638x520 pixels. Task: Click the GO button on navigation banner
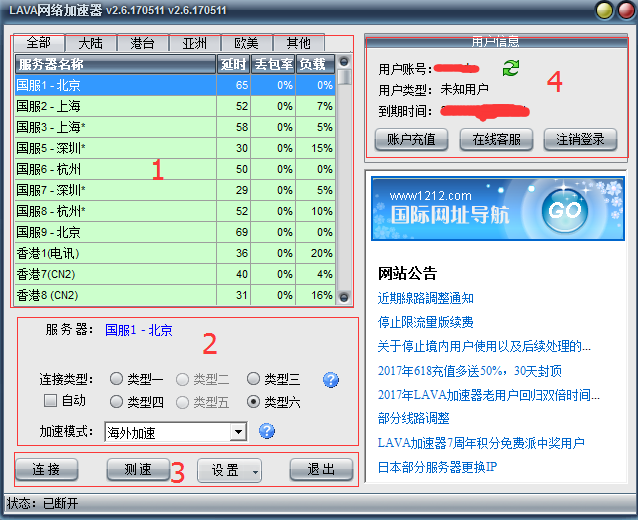(565, 210)
